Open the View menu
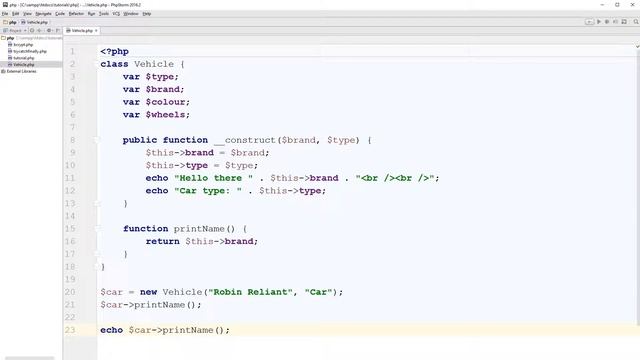 click(27, 13)
